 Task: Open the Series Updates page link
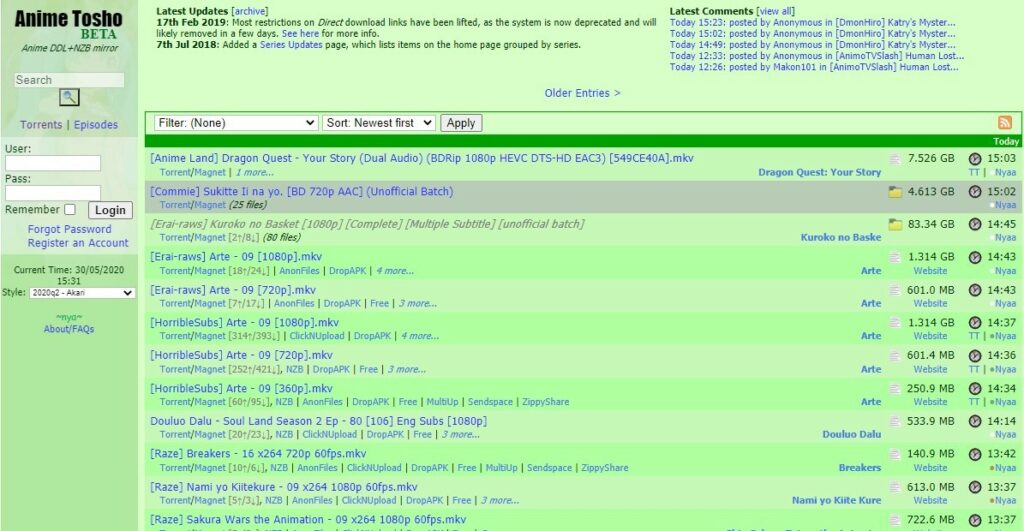[291, 45]
